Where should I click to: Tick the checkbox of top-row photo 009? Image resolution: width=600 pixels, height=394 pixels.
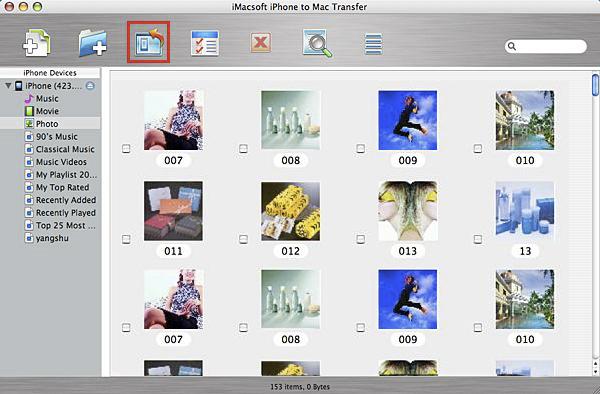pos(360,148)
